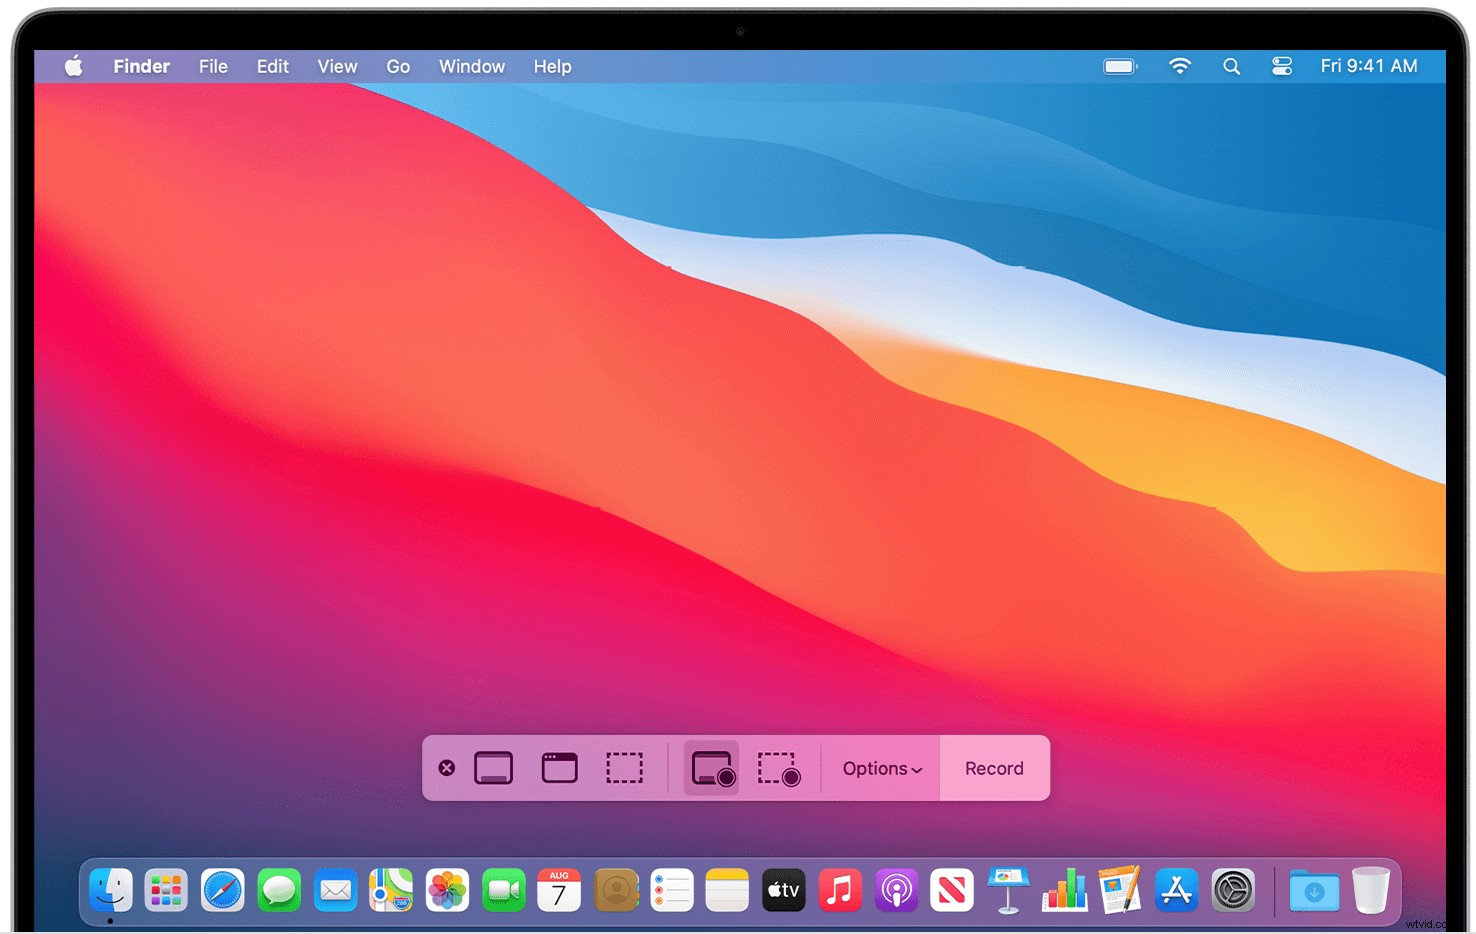Start recording with the Record button

[994, 768]
